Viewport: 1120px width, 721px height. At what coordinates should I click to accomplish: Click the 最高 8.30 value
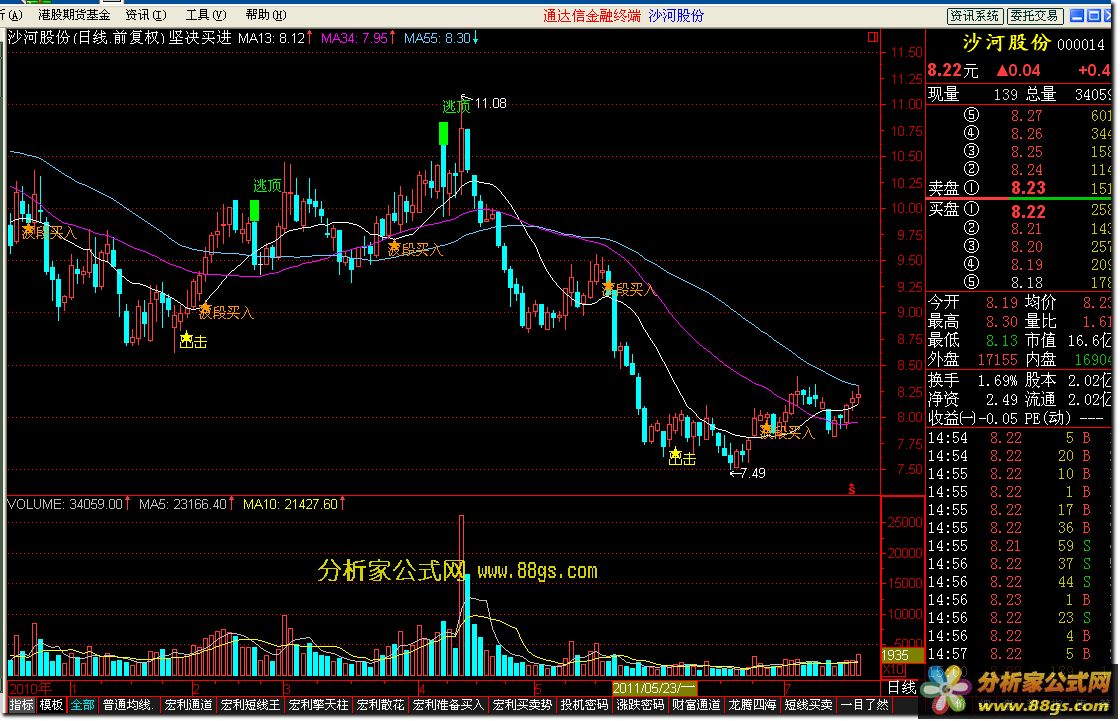[x=1001, y=322]
